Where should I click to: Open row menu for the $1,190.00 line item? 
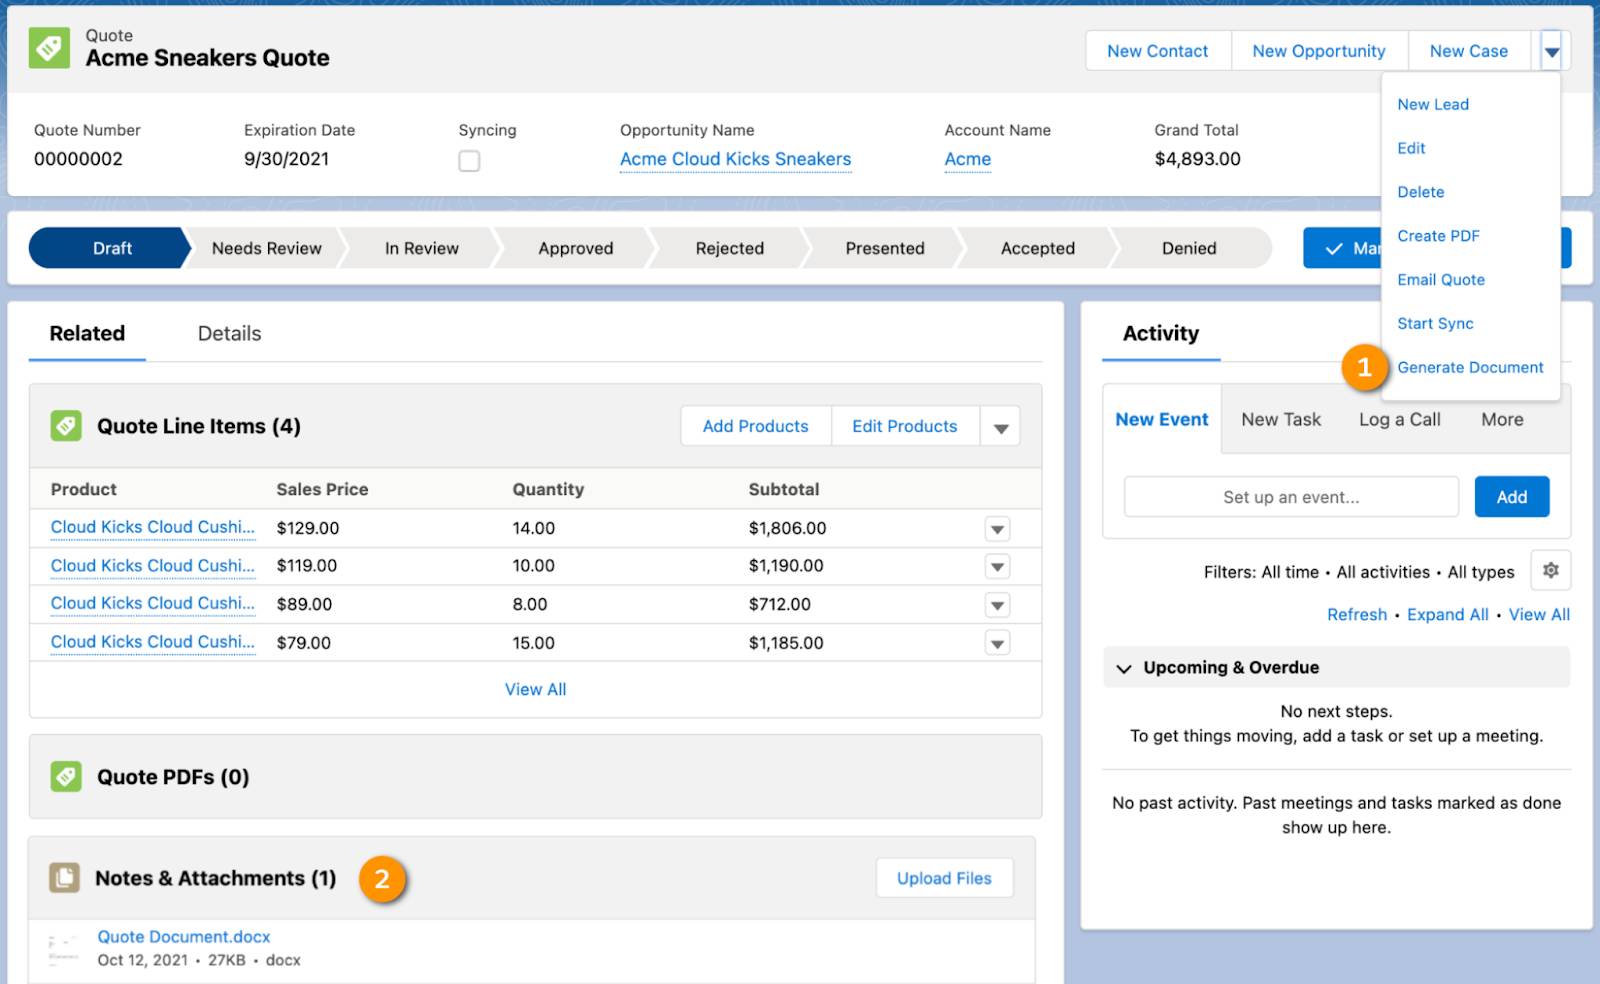click(997, 567)
